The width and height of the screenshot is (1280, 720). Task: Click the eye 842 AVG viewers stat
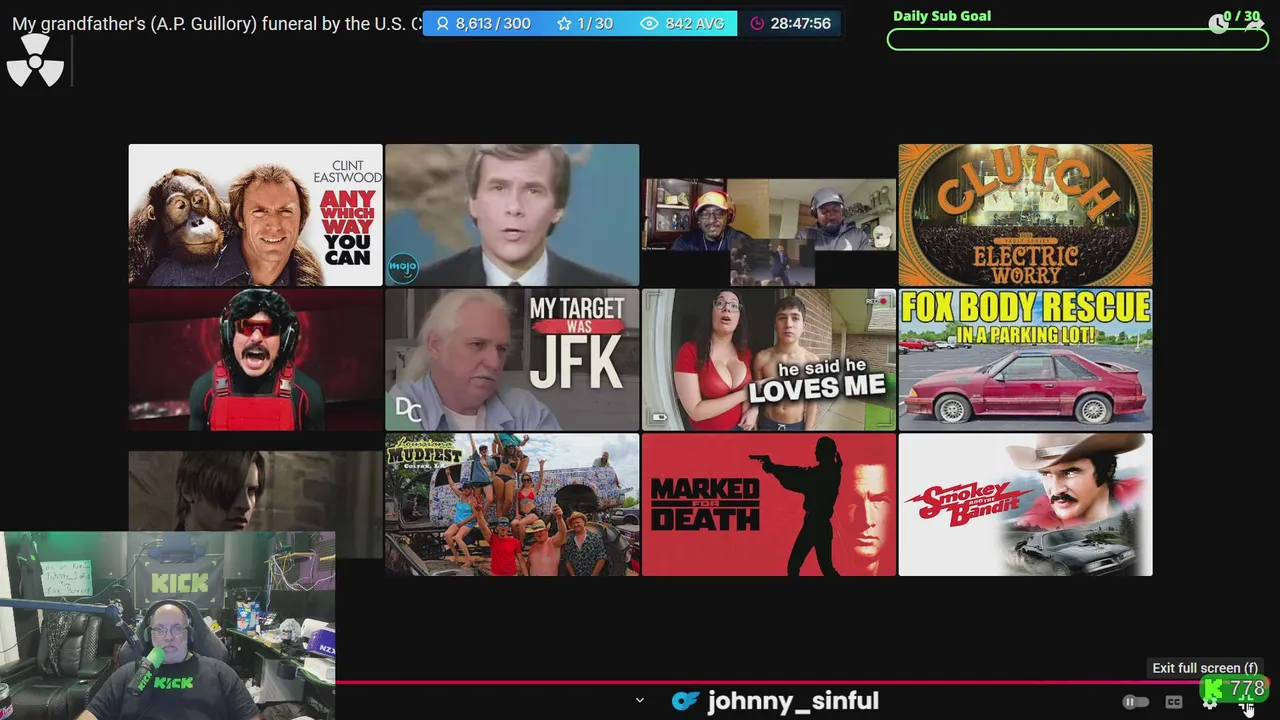pyautogui.click(x=683, y=23)
